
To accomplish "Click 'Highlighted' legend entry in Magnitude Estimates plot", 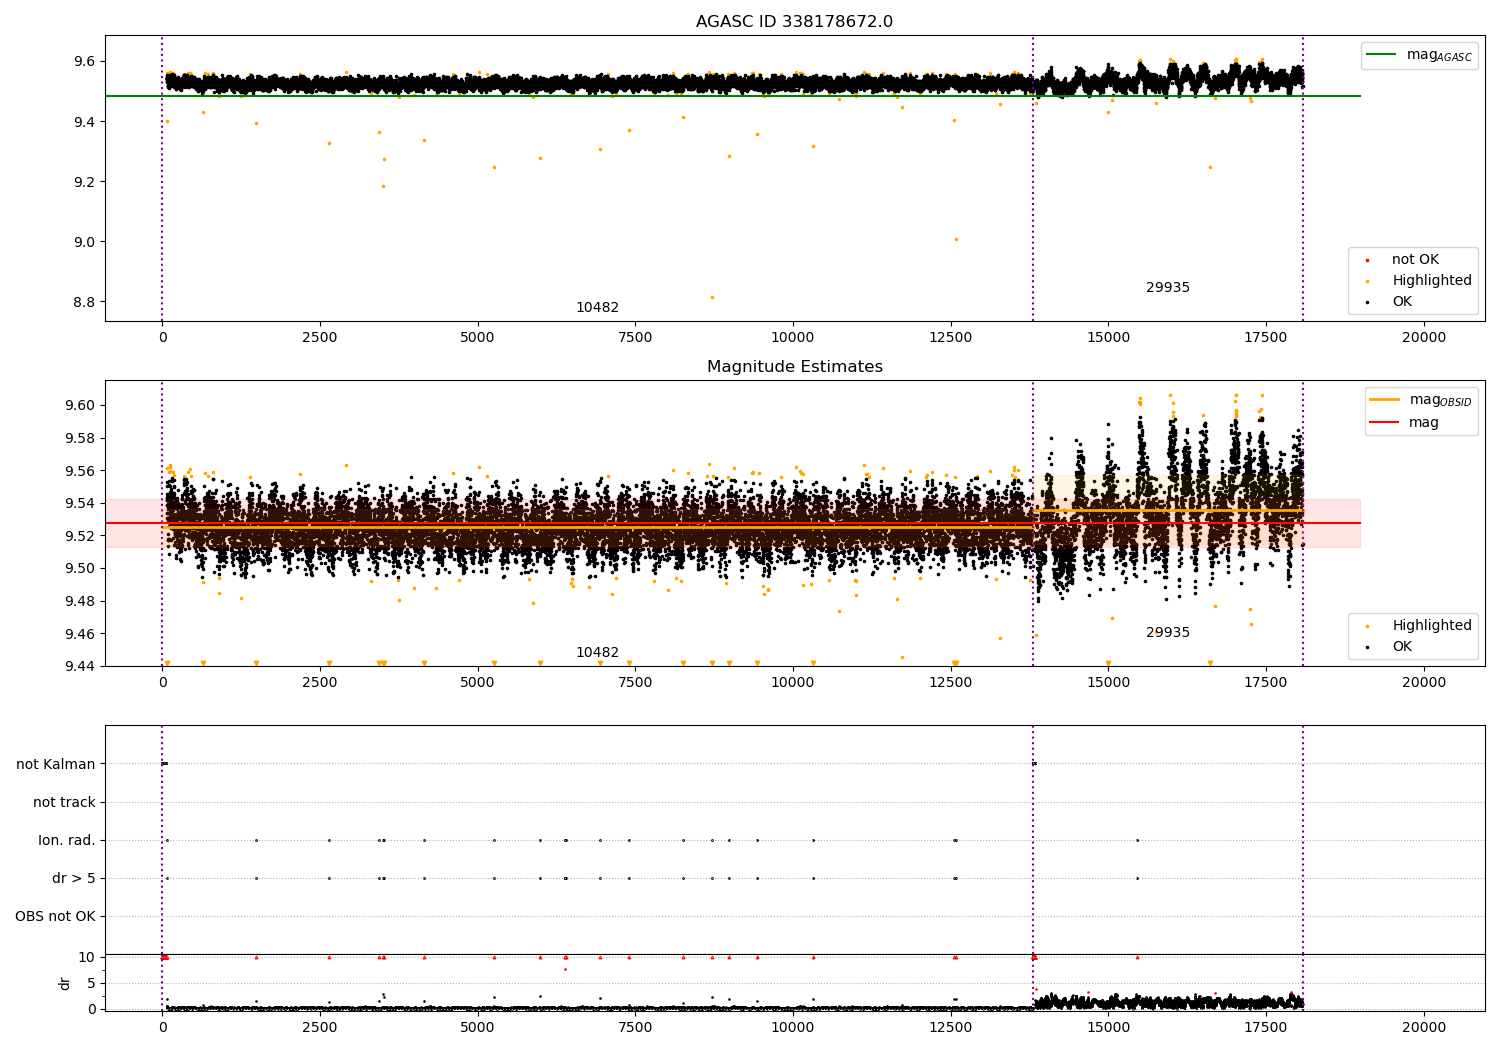I will click(x=1431, y=626).
